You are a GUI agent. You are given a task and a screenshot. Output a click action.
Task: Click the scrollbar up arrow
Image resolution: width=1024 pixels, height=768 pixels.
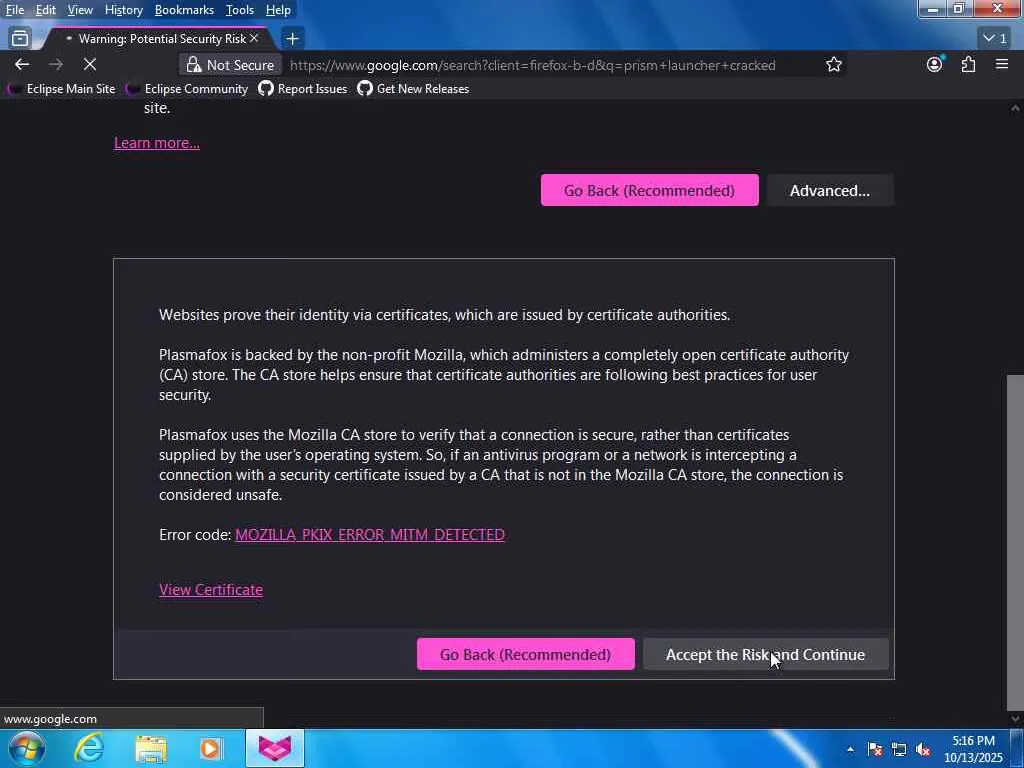click(1015, 108)
